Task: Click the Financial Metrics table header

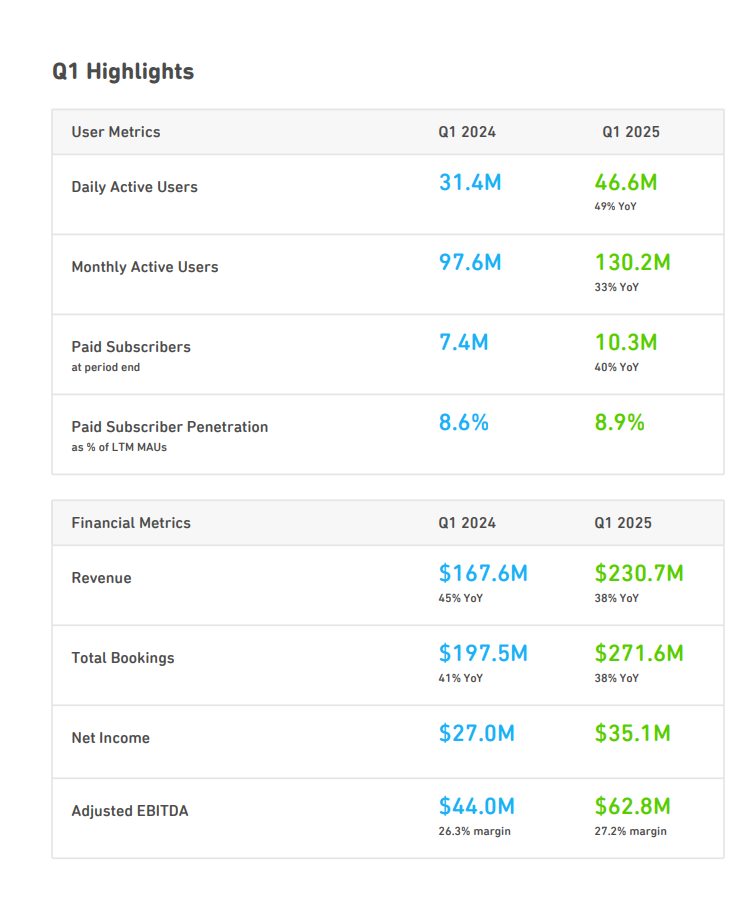Action: point(131,523)
